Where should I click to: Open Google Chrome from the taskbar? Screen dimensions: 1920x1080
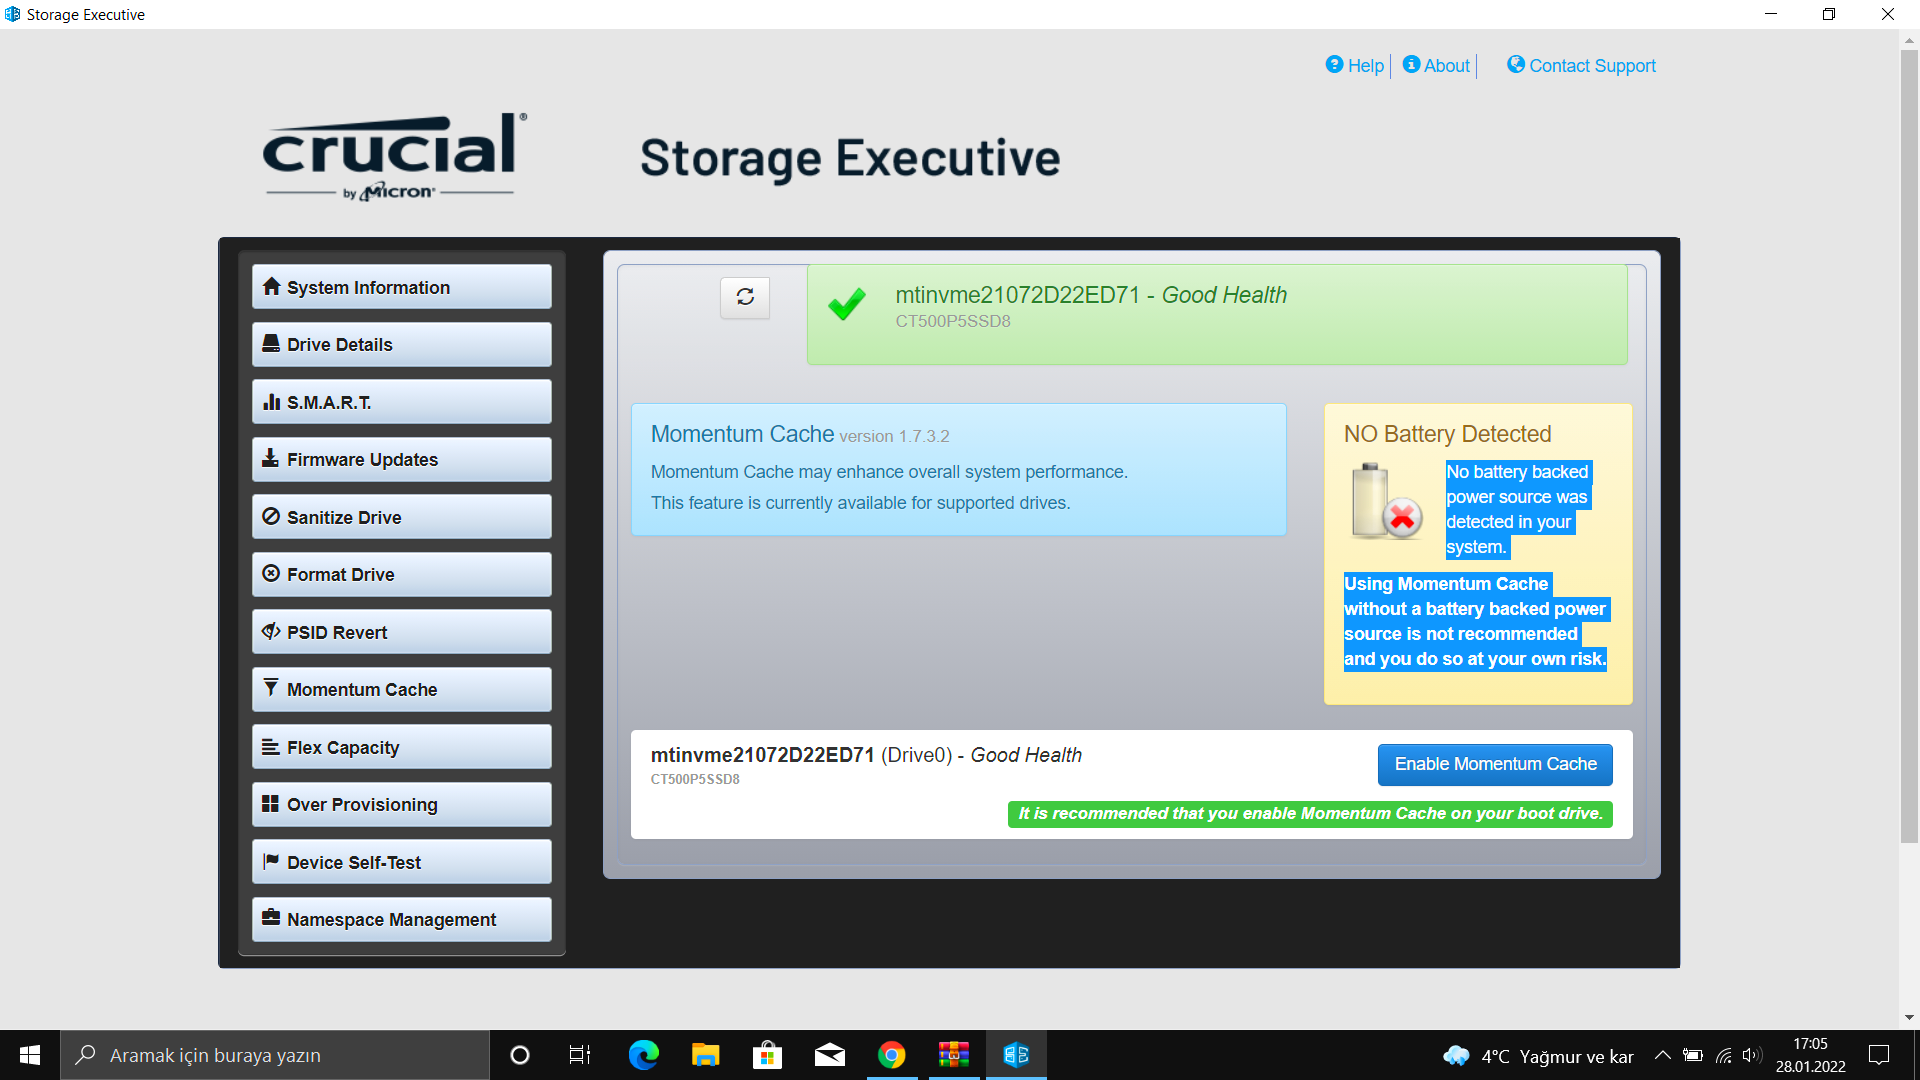(x=891, y=1055)
